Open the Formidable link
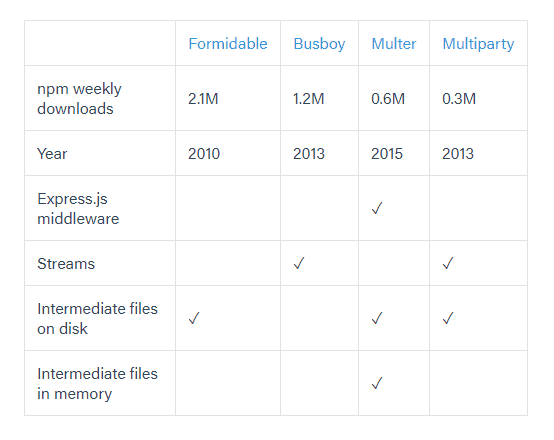Viewport: 554px width, 440px height. (228, 44)
